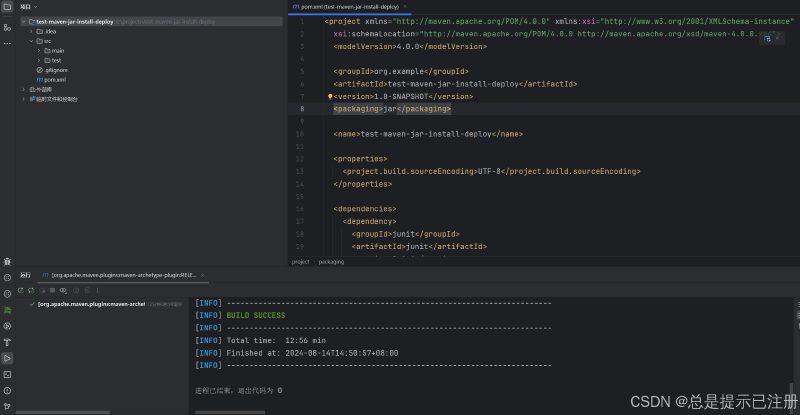Click the 'Finished at' timestamp line

click(296, 353)
